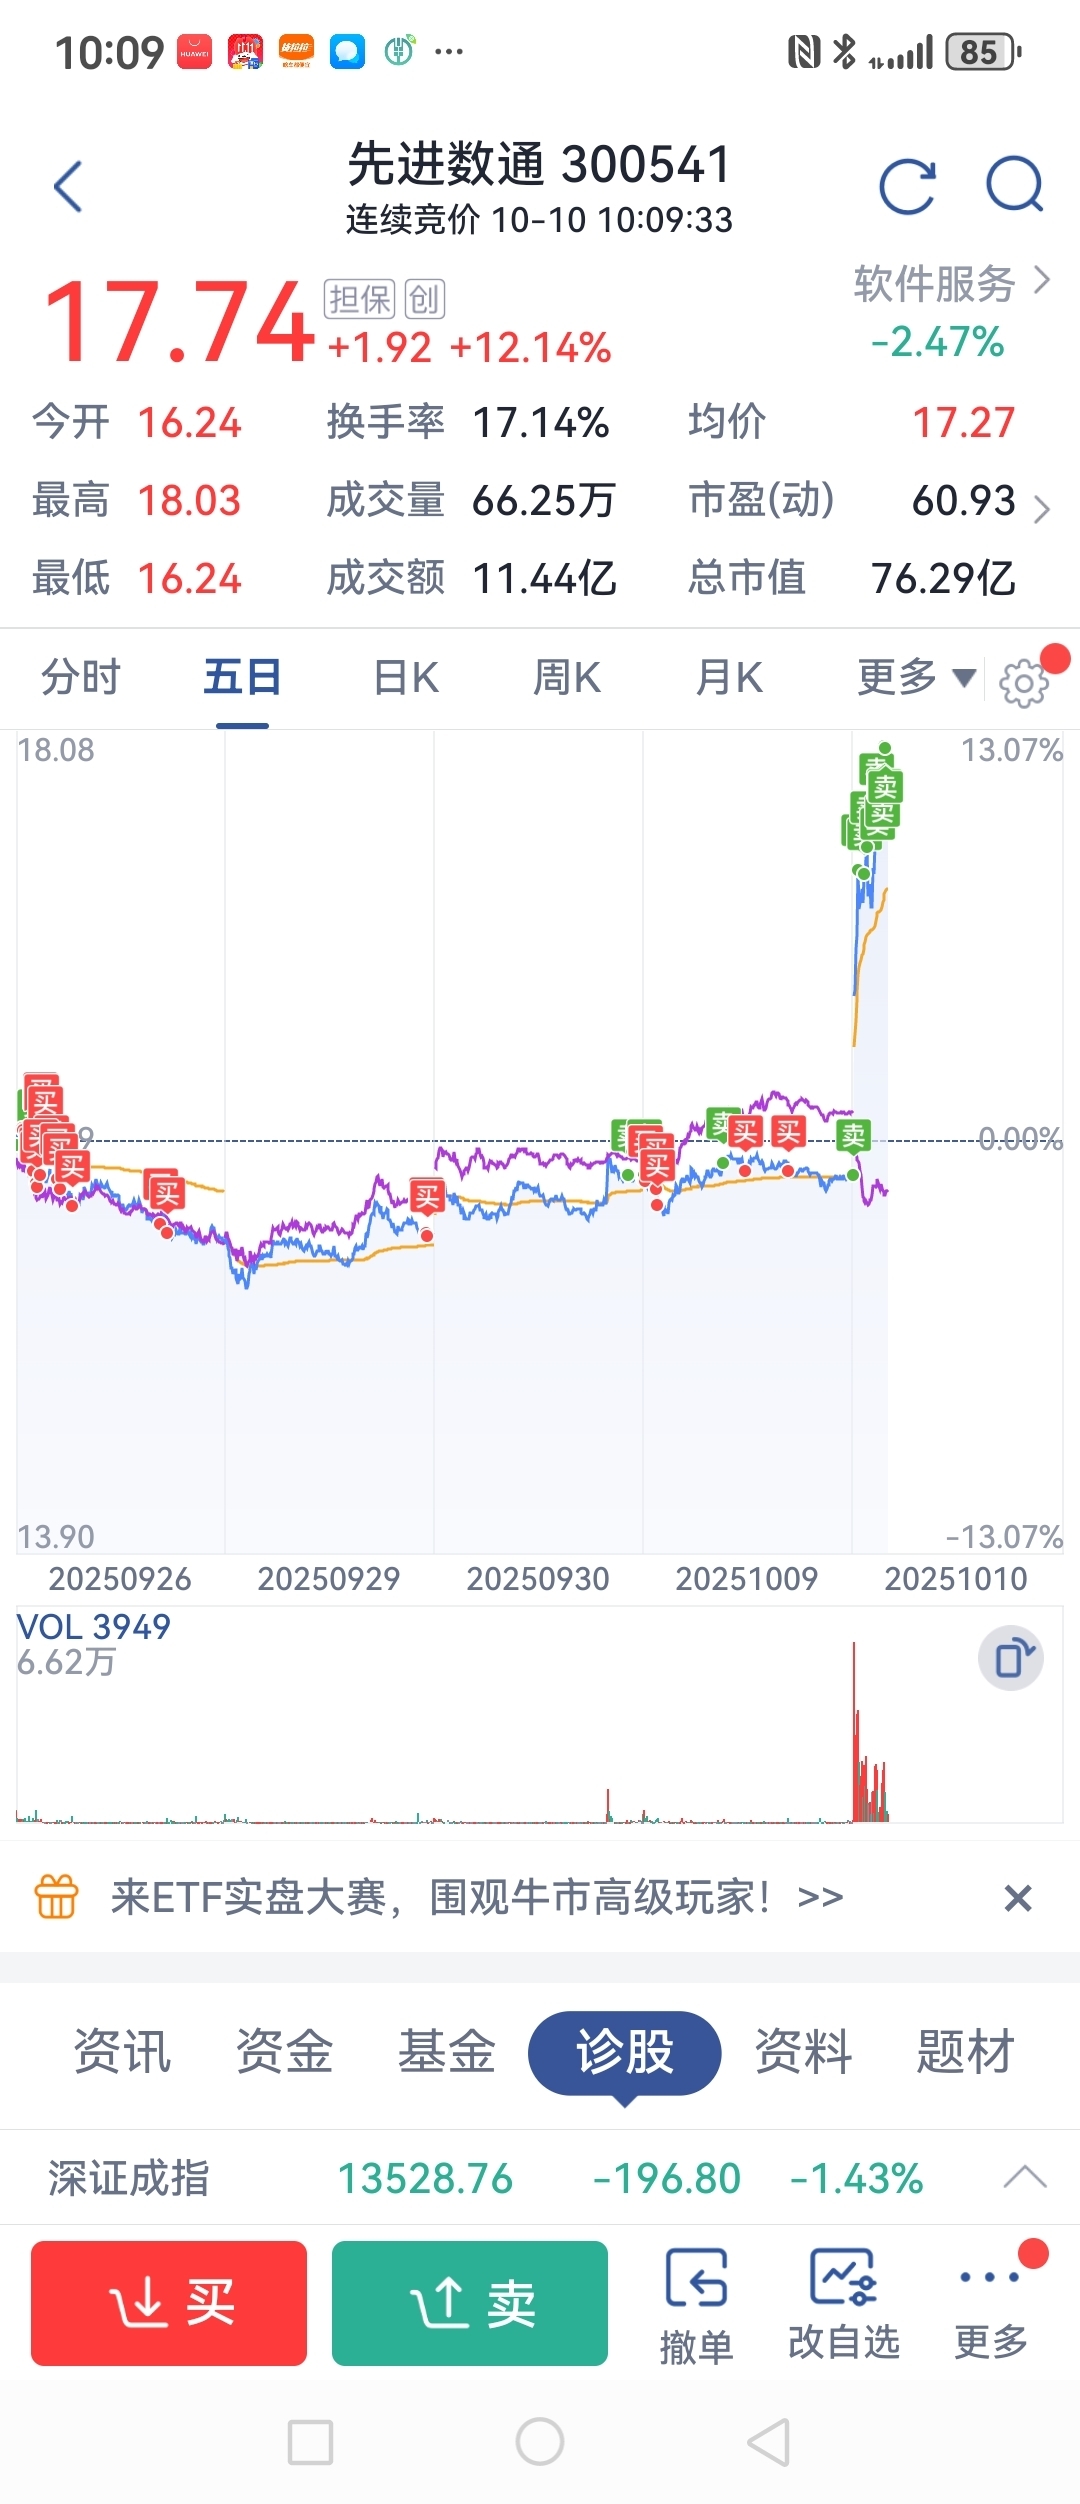1080x2504 pixels.
Task: Open chart settings gear icon
Action: [x=1023, y=684]
